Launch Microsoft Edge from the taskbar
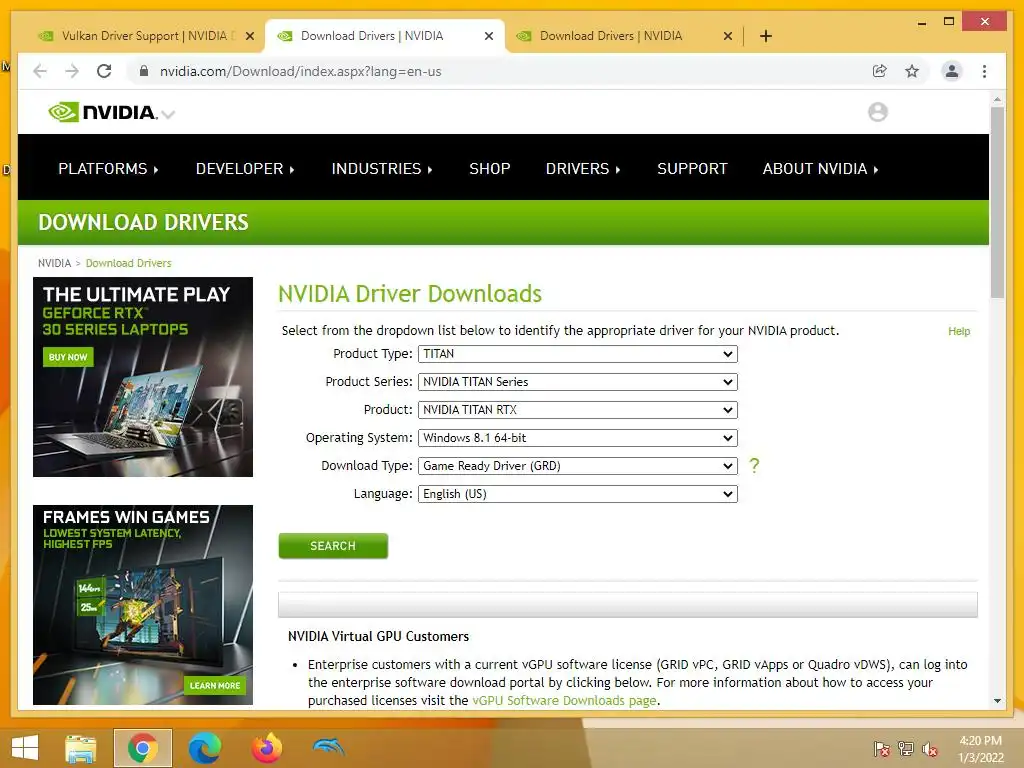The image size is (1024, 768). [204, 748]
